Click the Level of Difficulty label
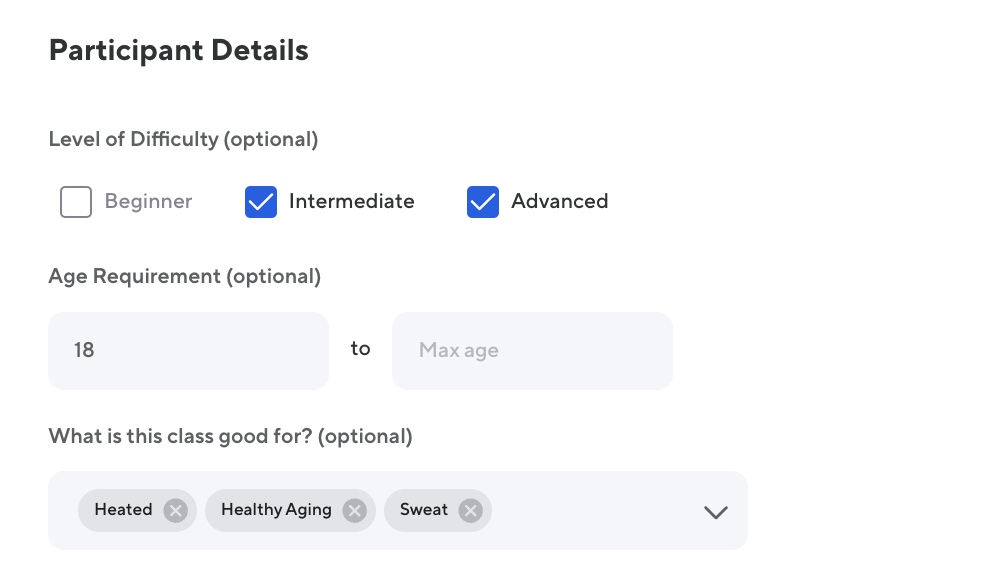 pyautogui.click(x=183, y=140)
